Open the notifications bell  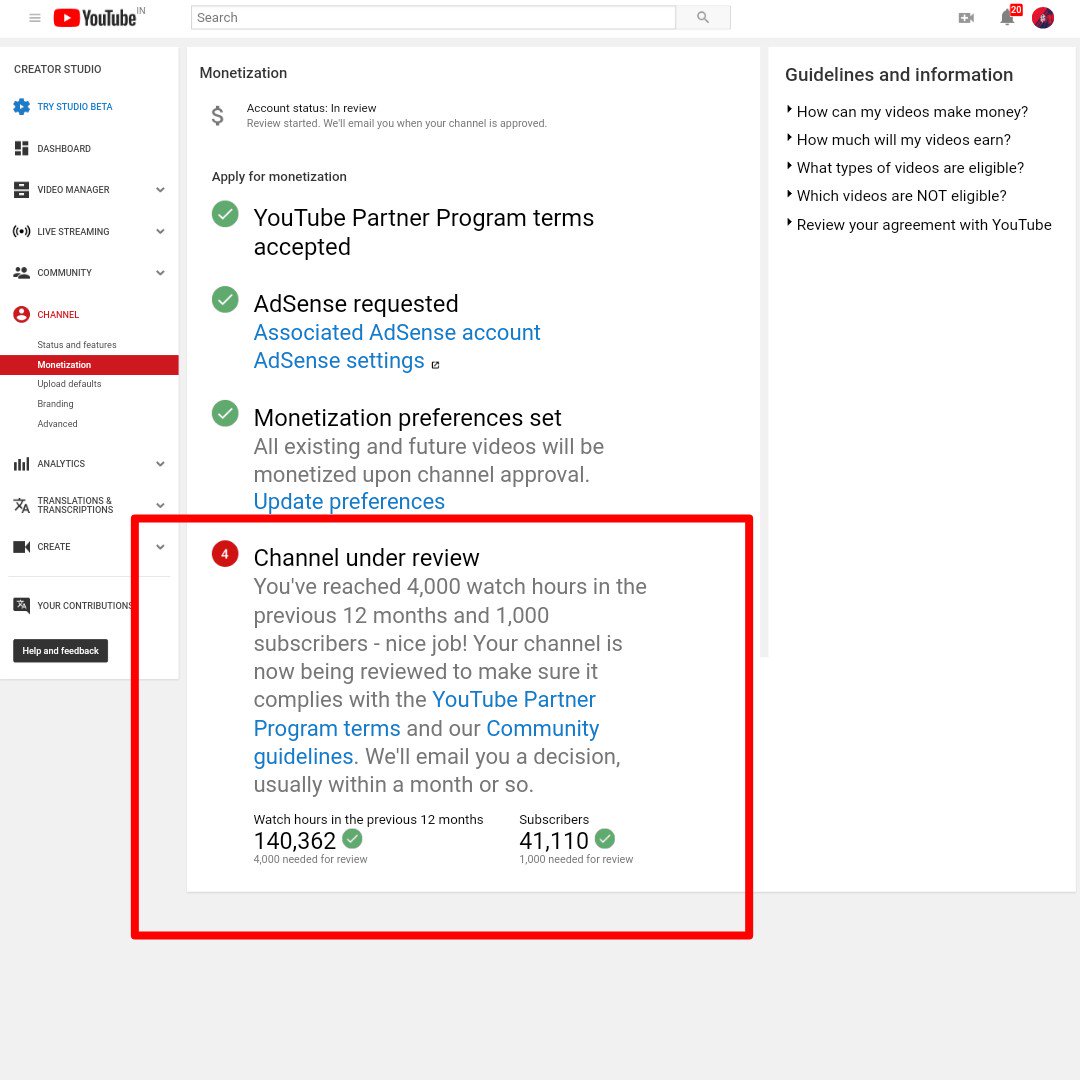coord(1007,17)
